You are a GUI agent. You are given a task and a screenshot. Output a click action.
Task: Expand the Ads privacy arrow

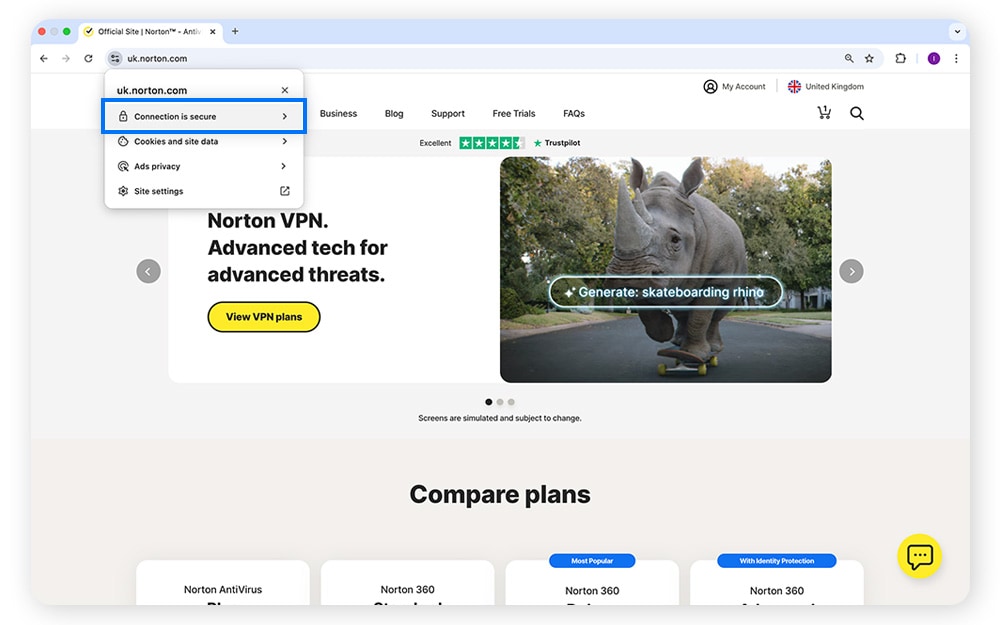(284, 166)
